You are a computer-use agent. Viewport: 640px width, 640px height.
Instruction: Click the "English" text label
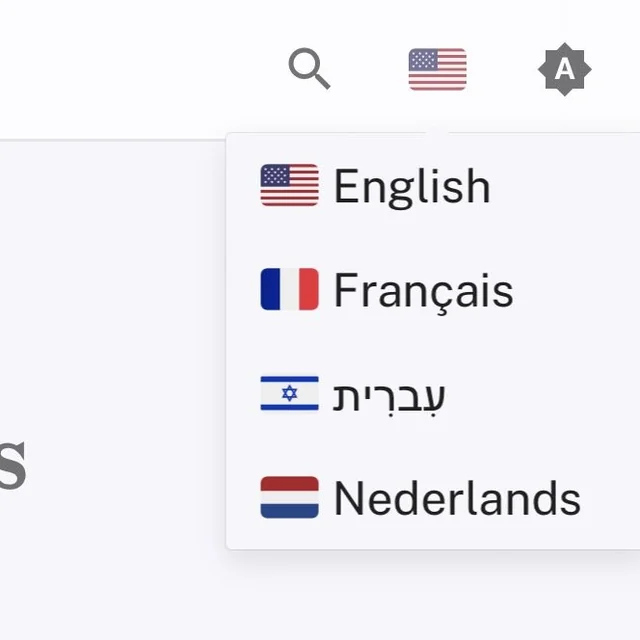pos(412,187)
